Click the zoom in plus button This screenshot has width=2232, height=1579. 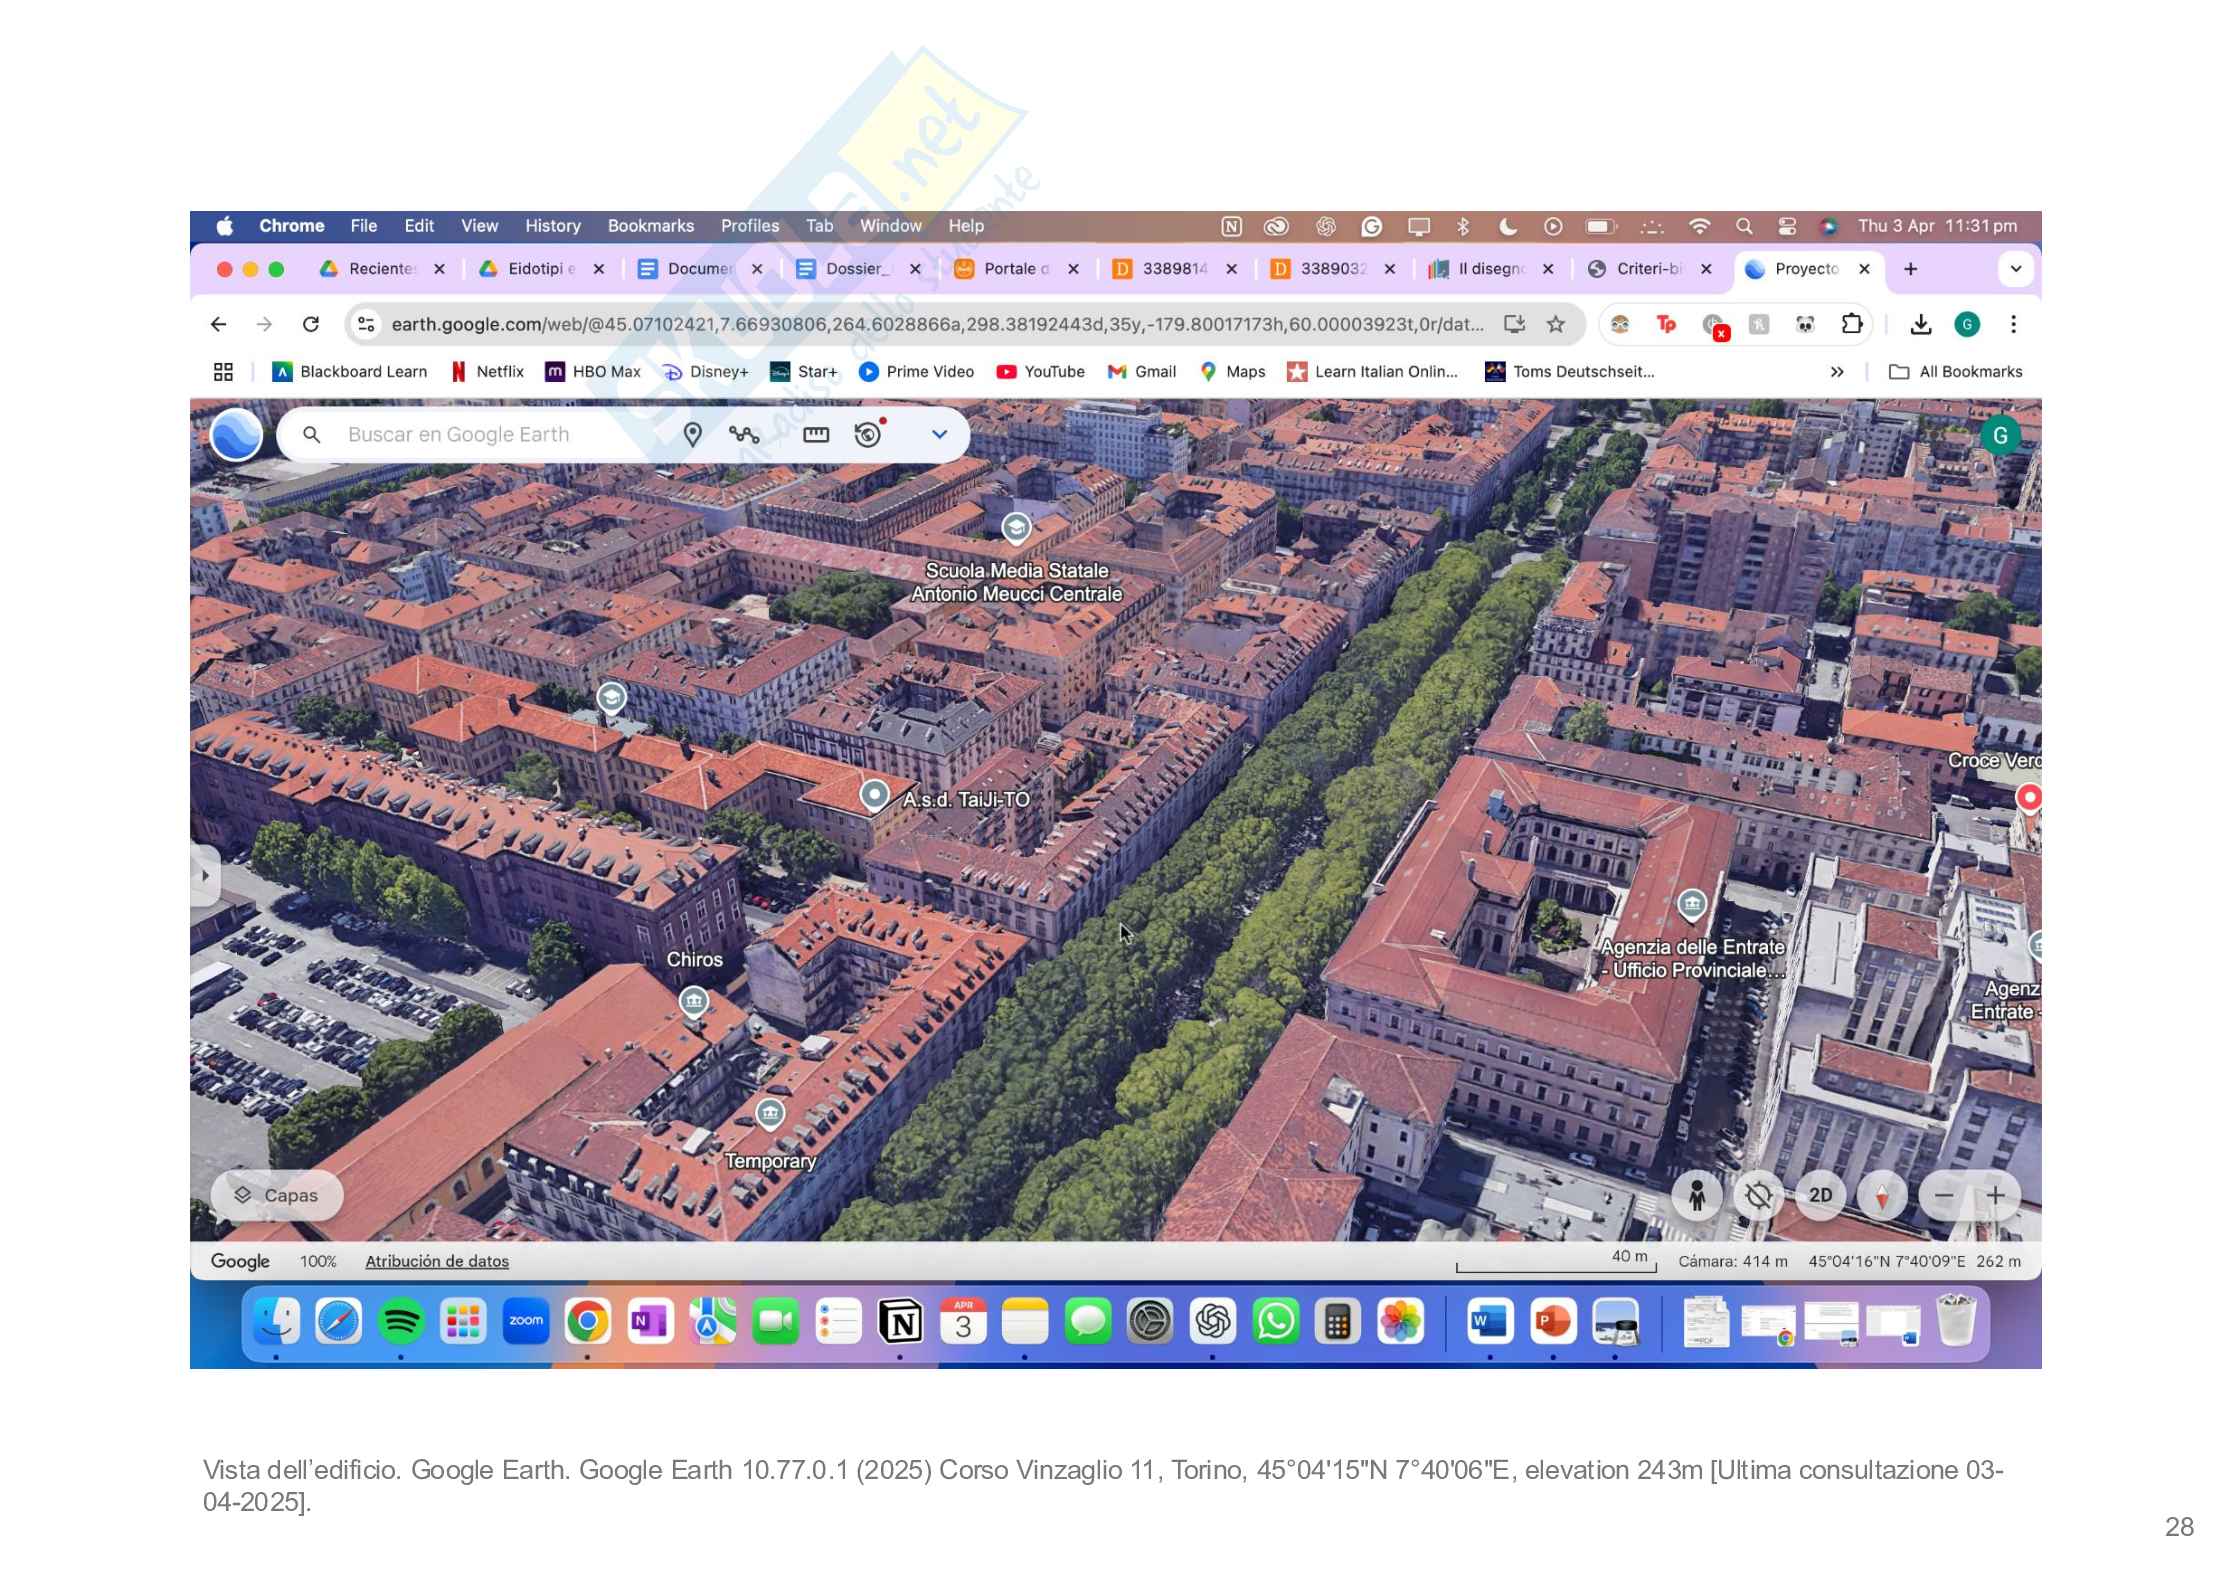point(1995,1195)
